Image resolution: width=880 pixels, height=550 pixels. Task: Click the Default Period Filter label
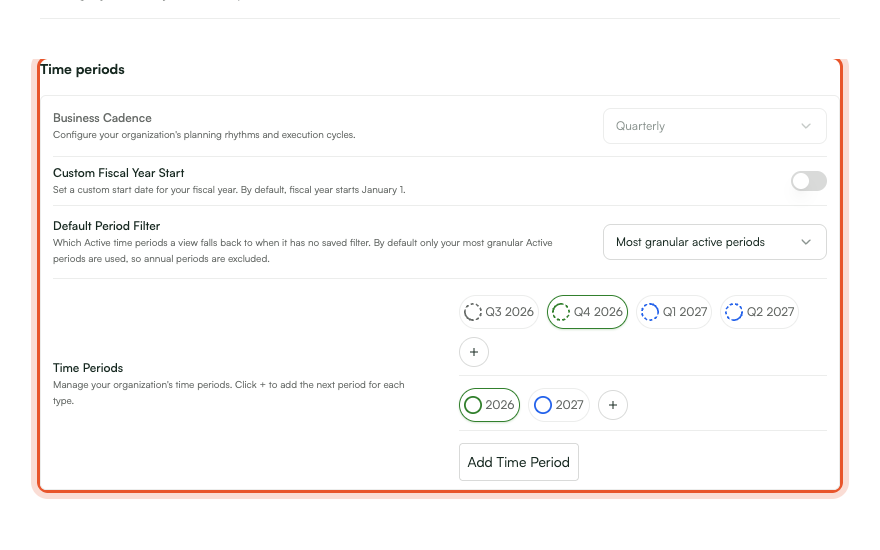click(107, 226)
